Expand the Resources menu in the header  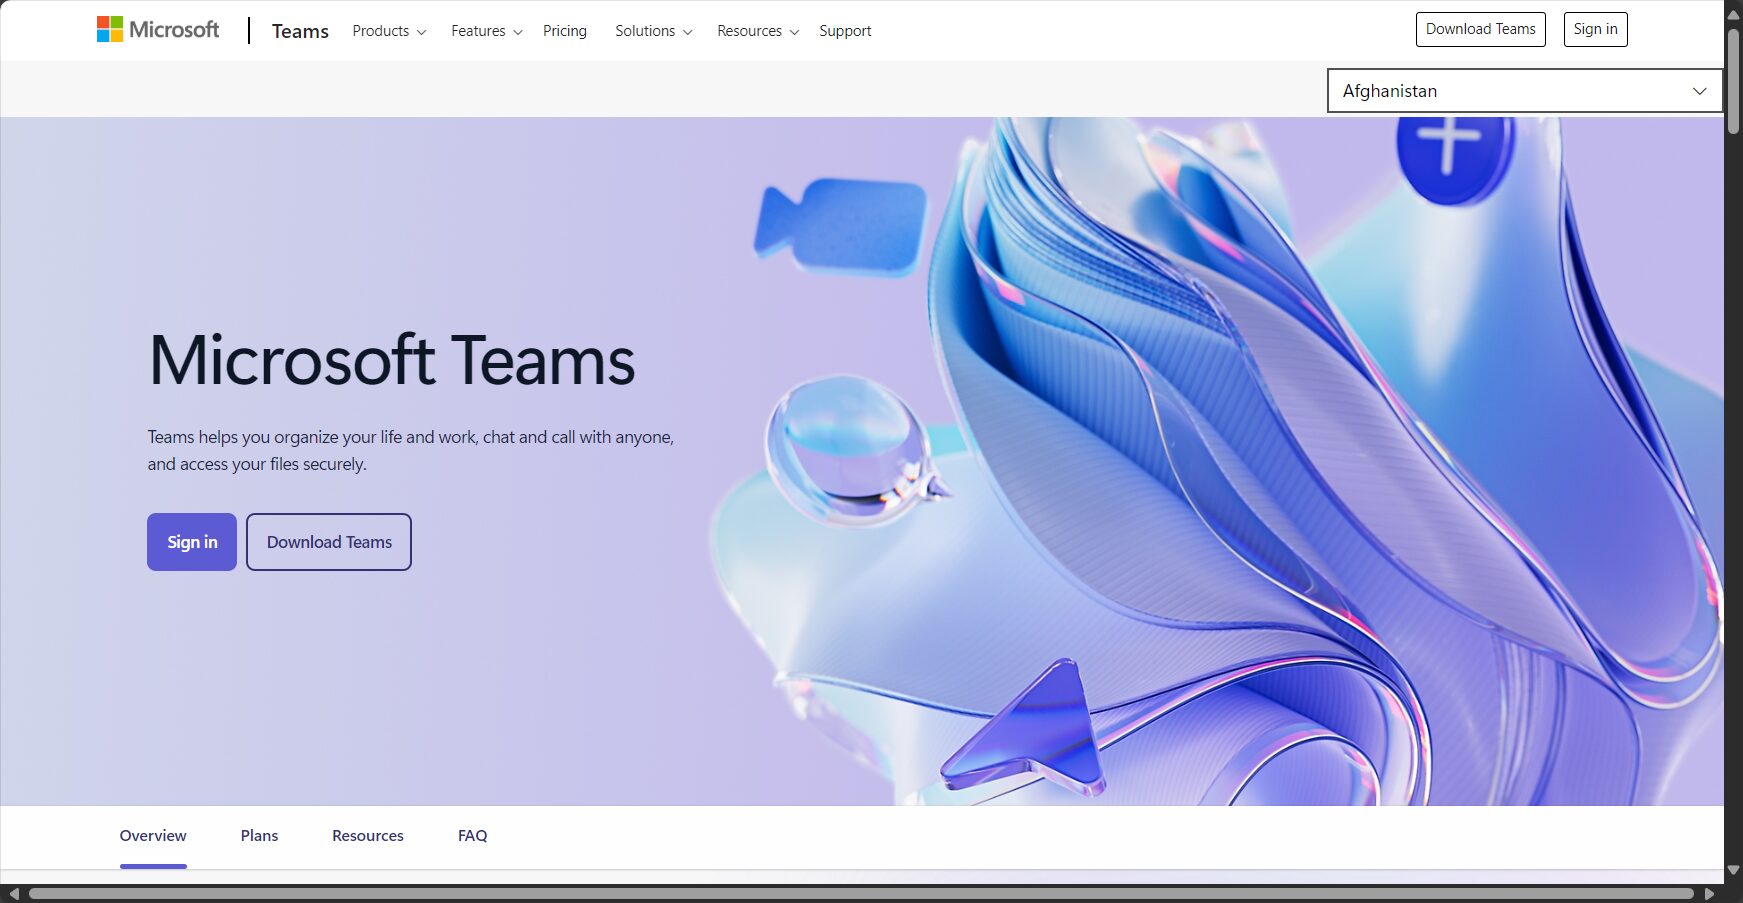[x=758, y=31]
